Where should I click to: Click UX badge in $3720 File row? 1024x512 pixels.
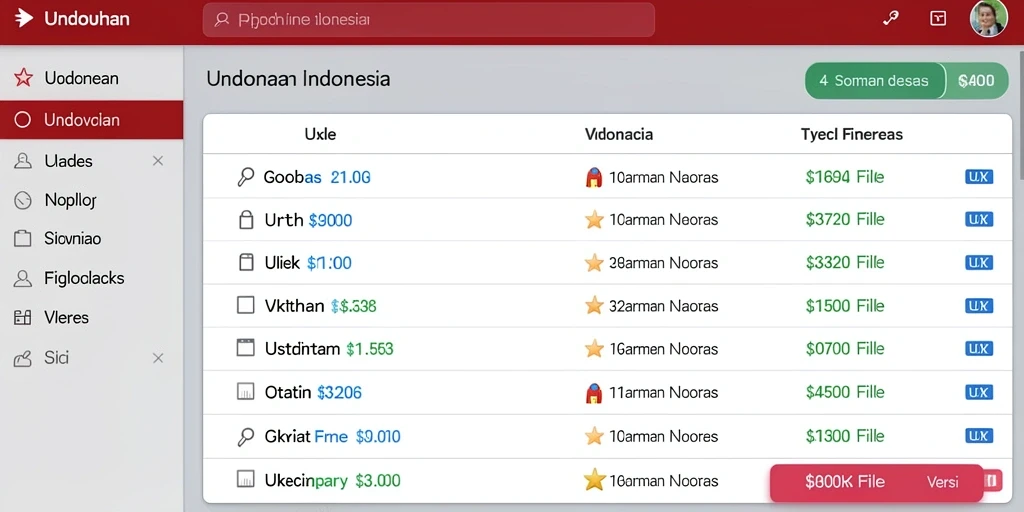click(x=979, y=219)
